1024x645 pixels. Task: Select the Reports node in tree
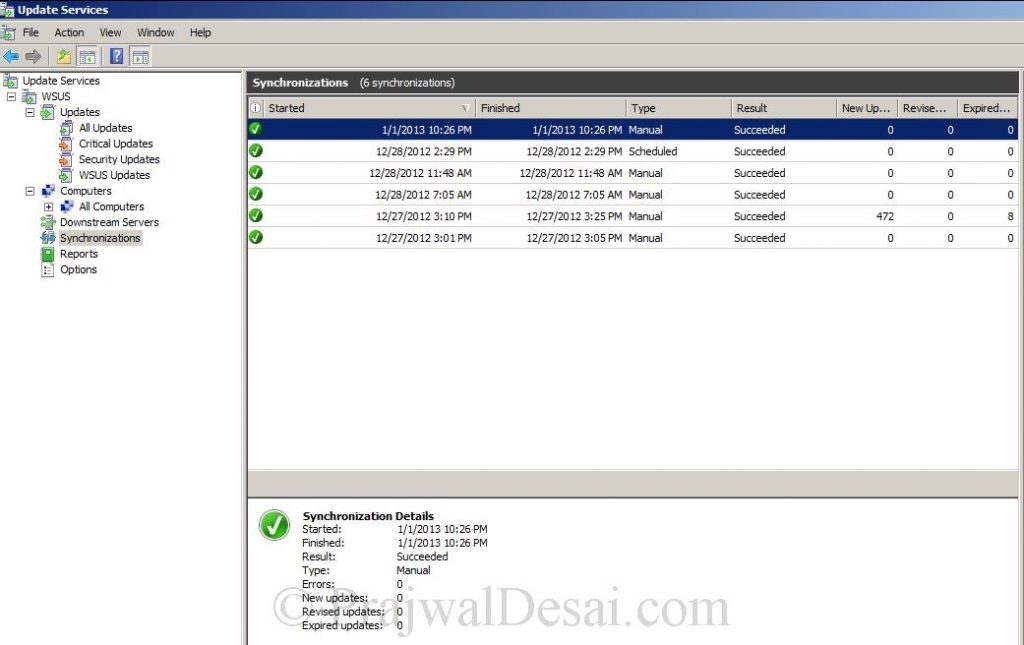79,254
